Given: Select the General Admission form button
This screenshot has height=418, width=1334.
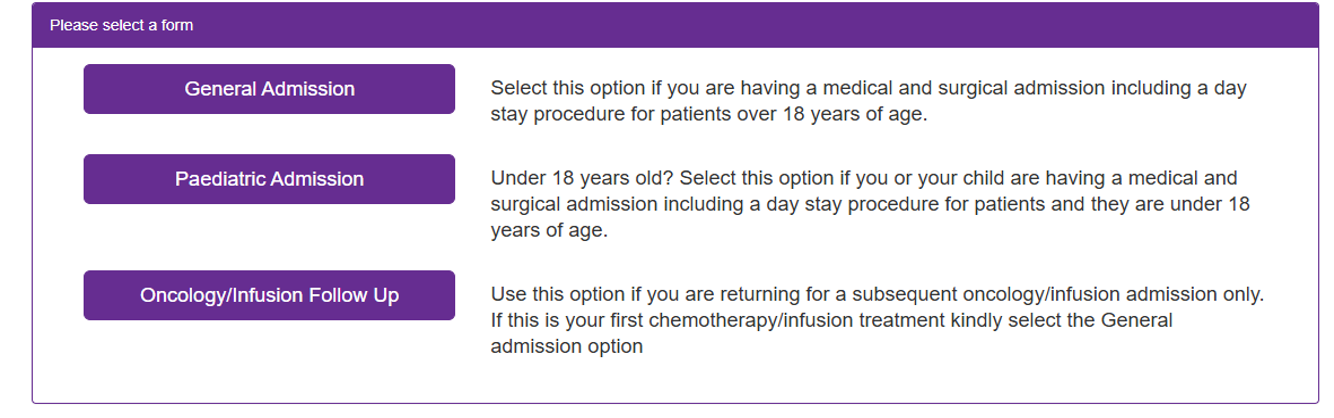Looking at the screenshot, I should coord(269,89).
